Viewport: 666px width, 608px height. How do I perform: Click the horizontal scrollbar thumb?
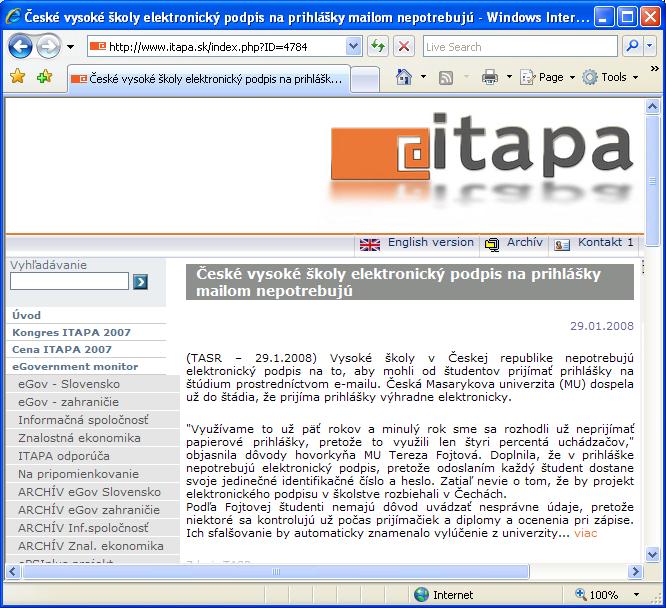click(x=276, y=571)
